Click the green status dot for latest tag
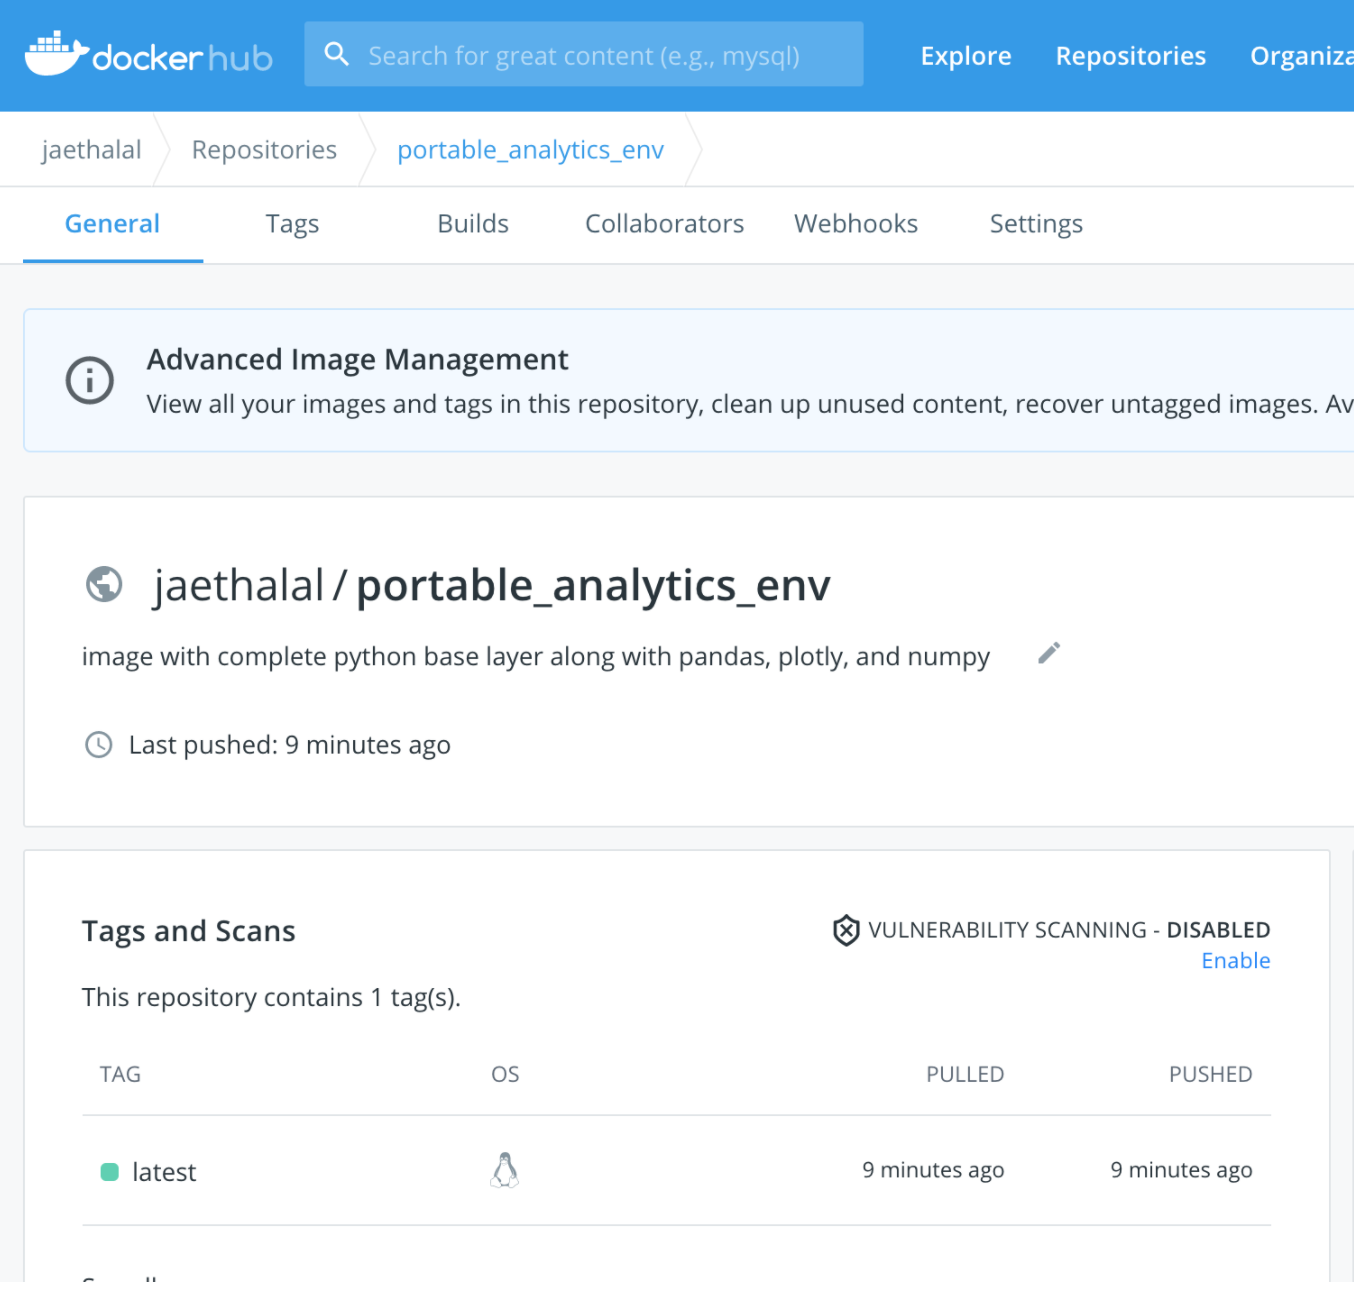 (x=110, y=1172)
